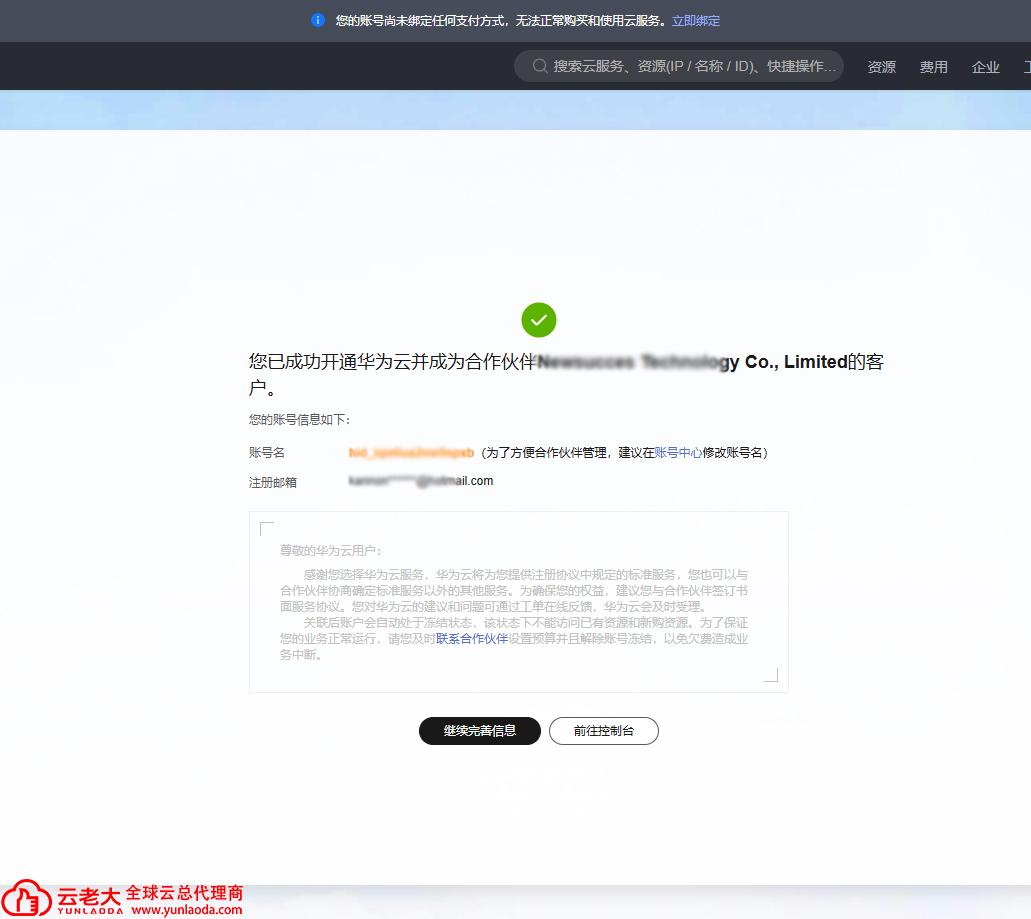Click the bottom-right corner bracket of notice box
Screen dimensions: 1031x919
[x=771, y=675]
